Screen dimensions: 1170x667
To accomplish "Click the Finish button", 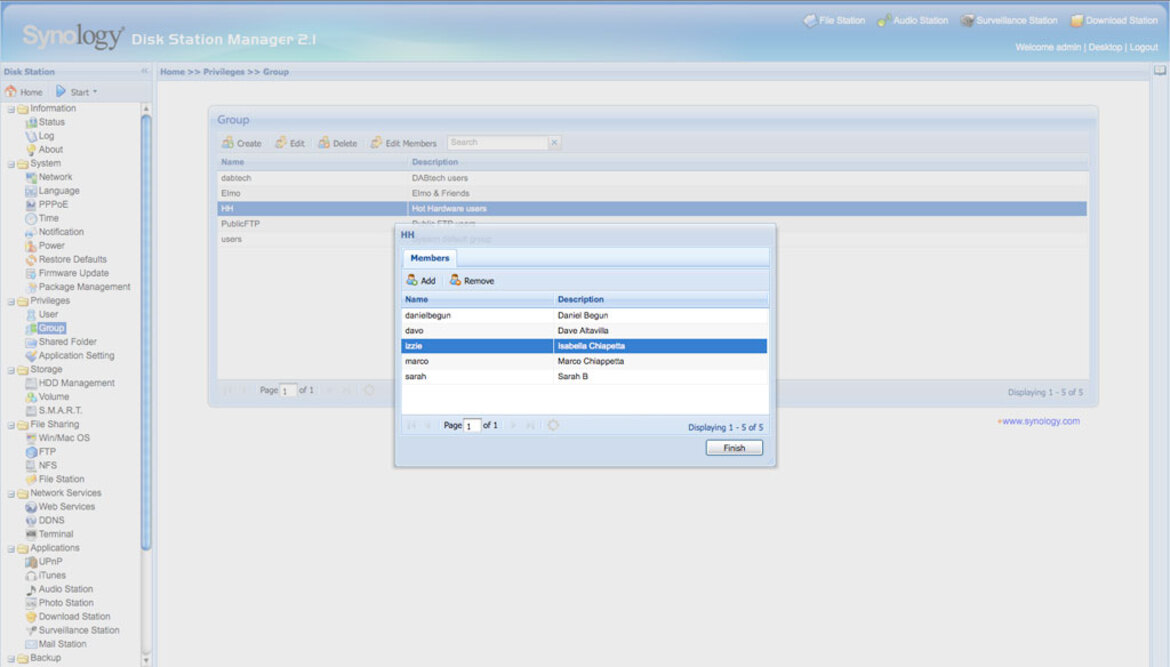I will [x=734, y=448].
